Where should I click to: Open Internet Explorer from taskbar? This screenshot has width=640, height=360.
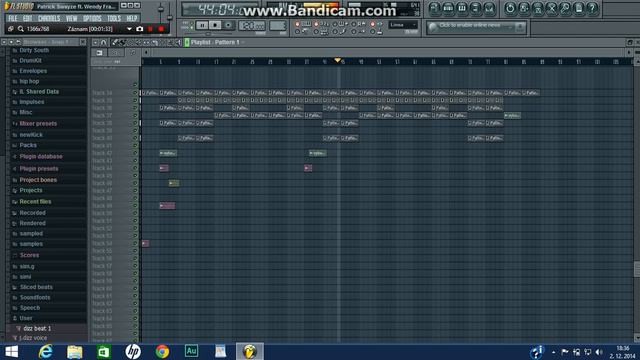(45, 351)
